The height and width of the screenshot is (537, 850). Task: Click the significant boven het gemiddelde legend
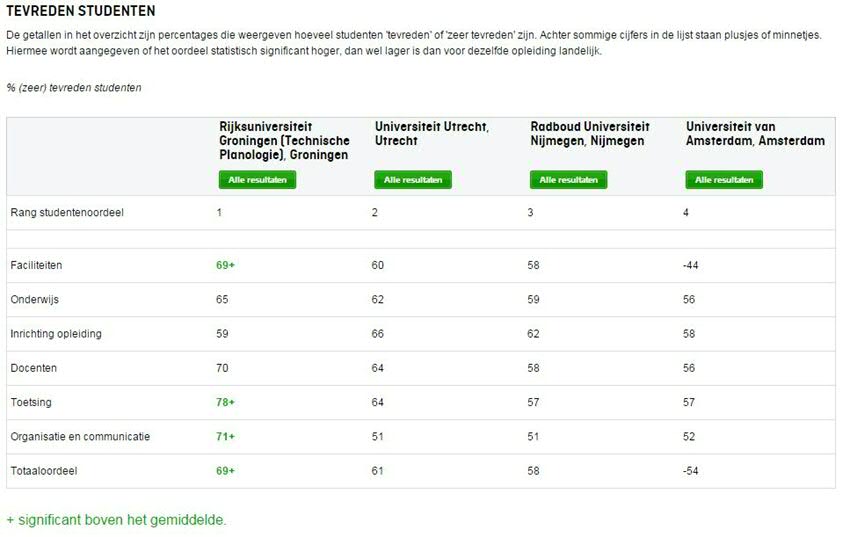[x=116, y=520]
